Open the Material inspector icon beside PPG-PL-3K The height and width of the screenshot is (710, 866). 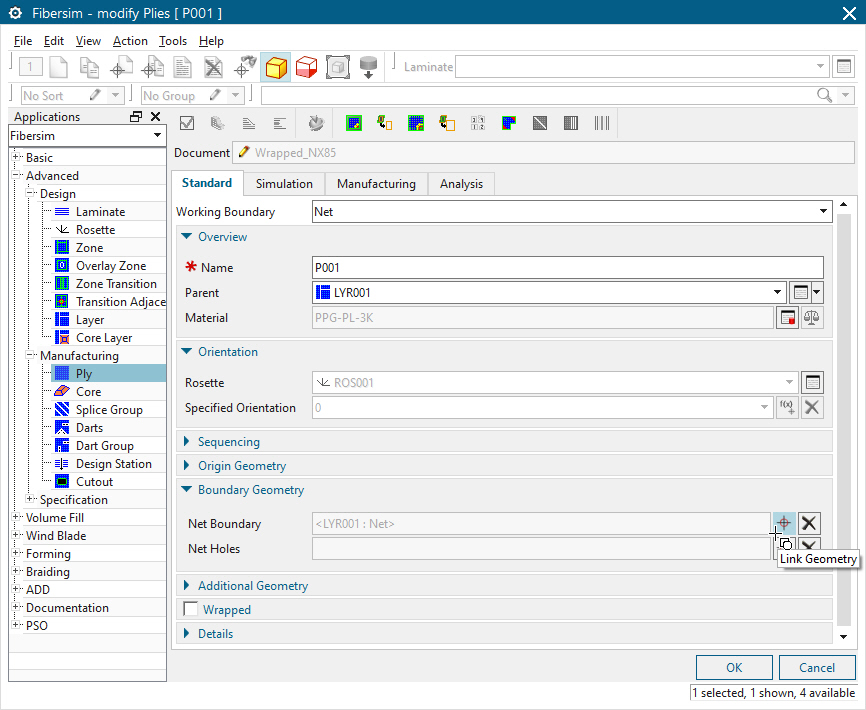click(785, 317)
